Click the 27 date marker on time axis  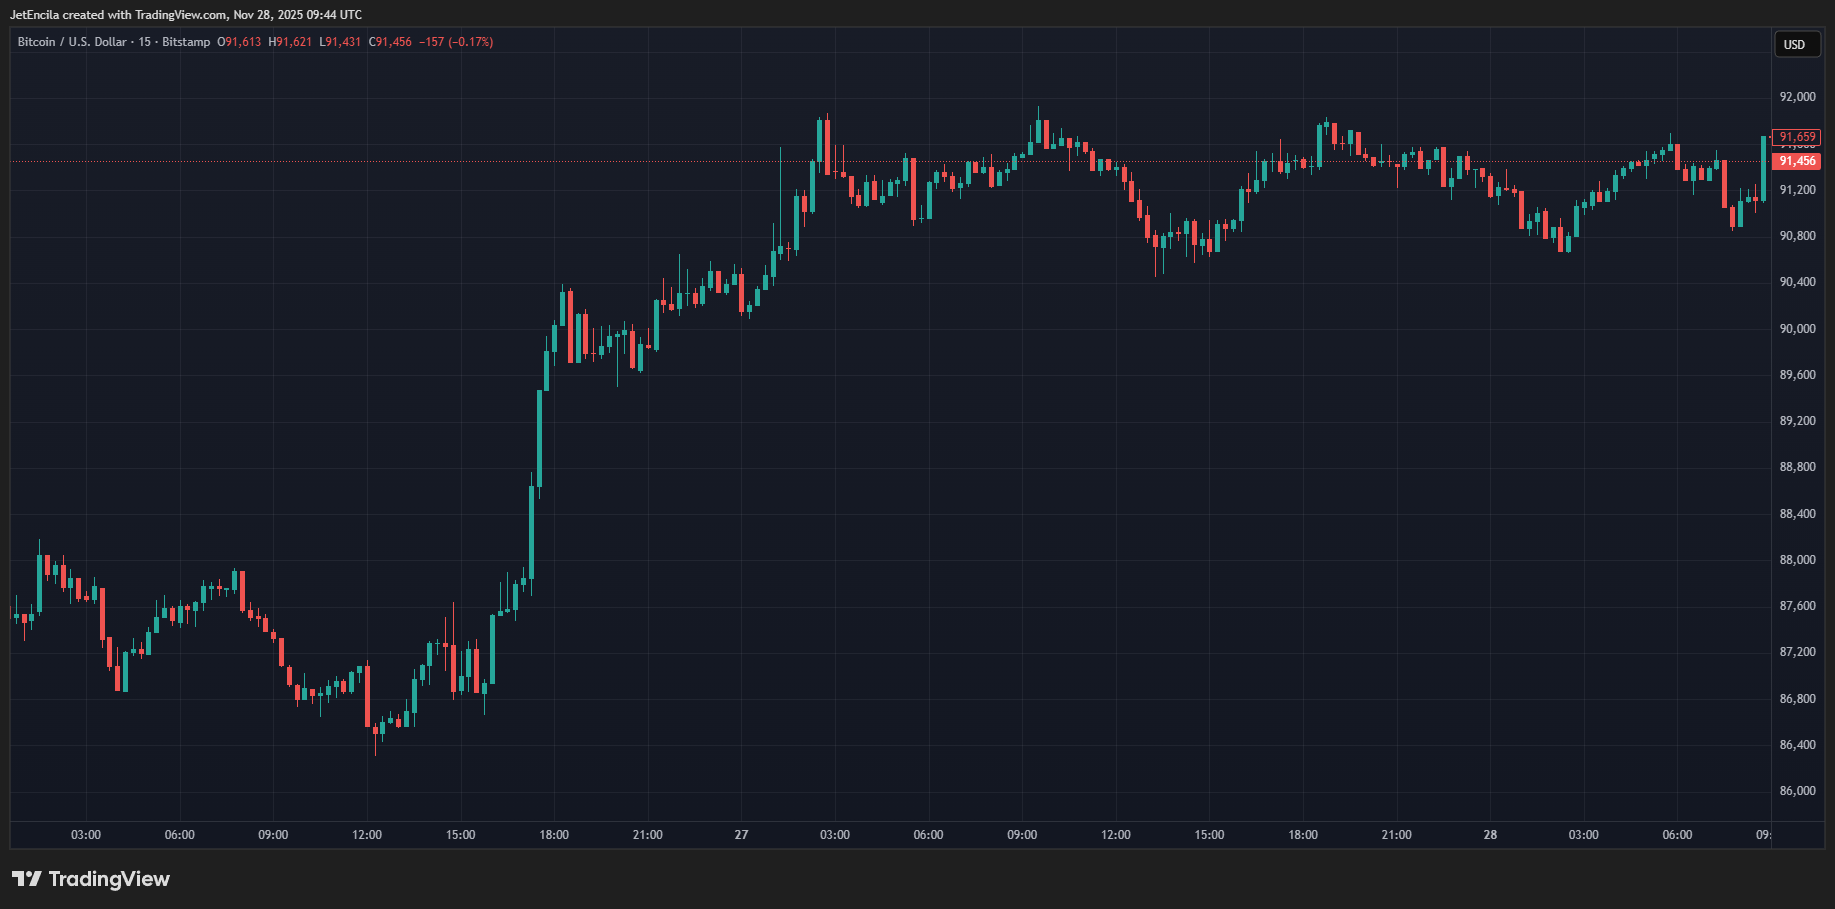pos(741,835)
